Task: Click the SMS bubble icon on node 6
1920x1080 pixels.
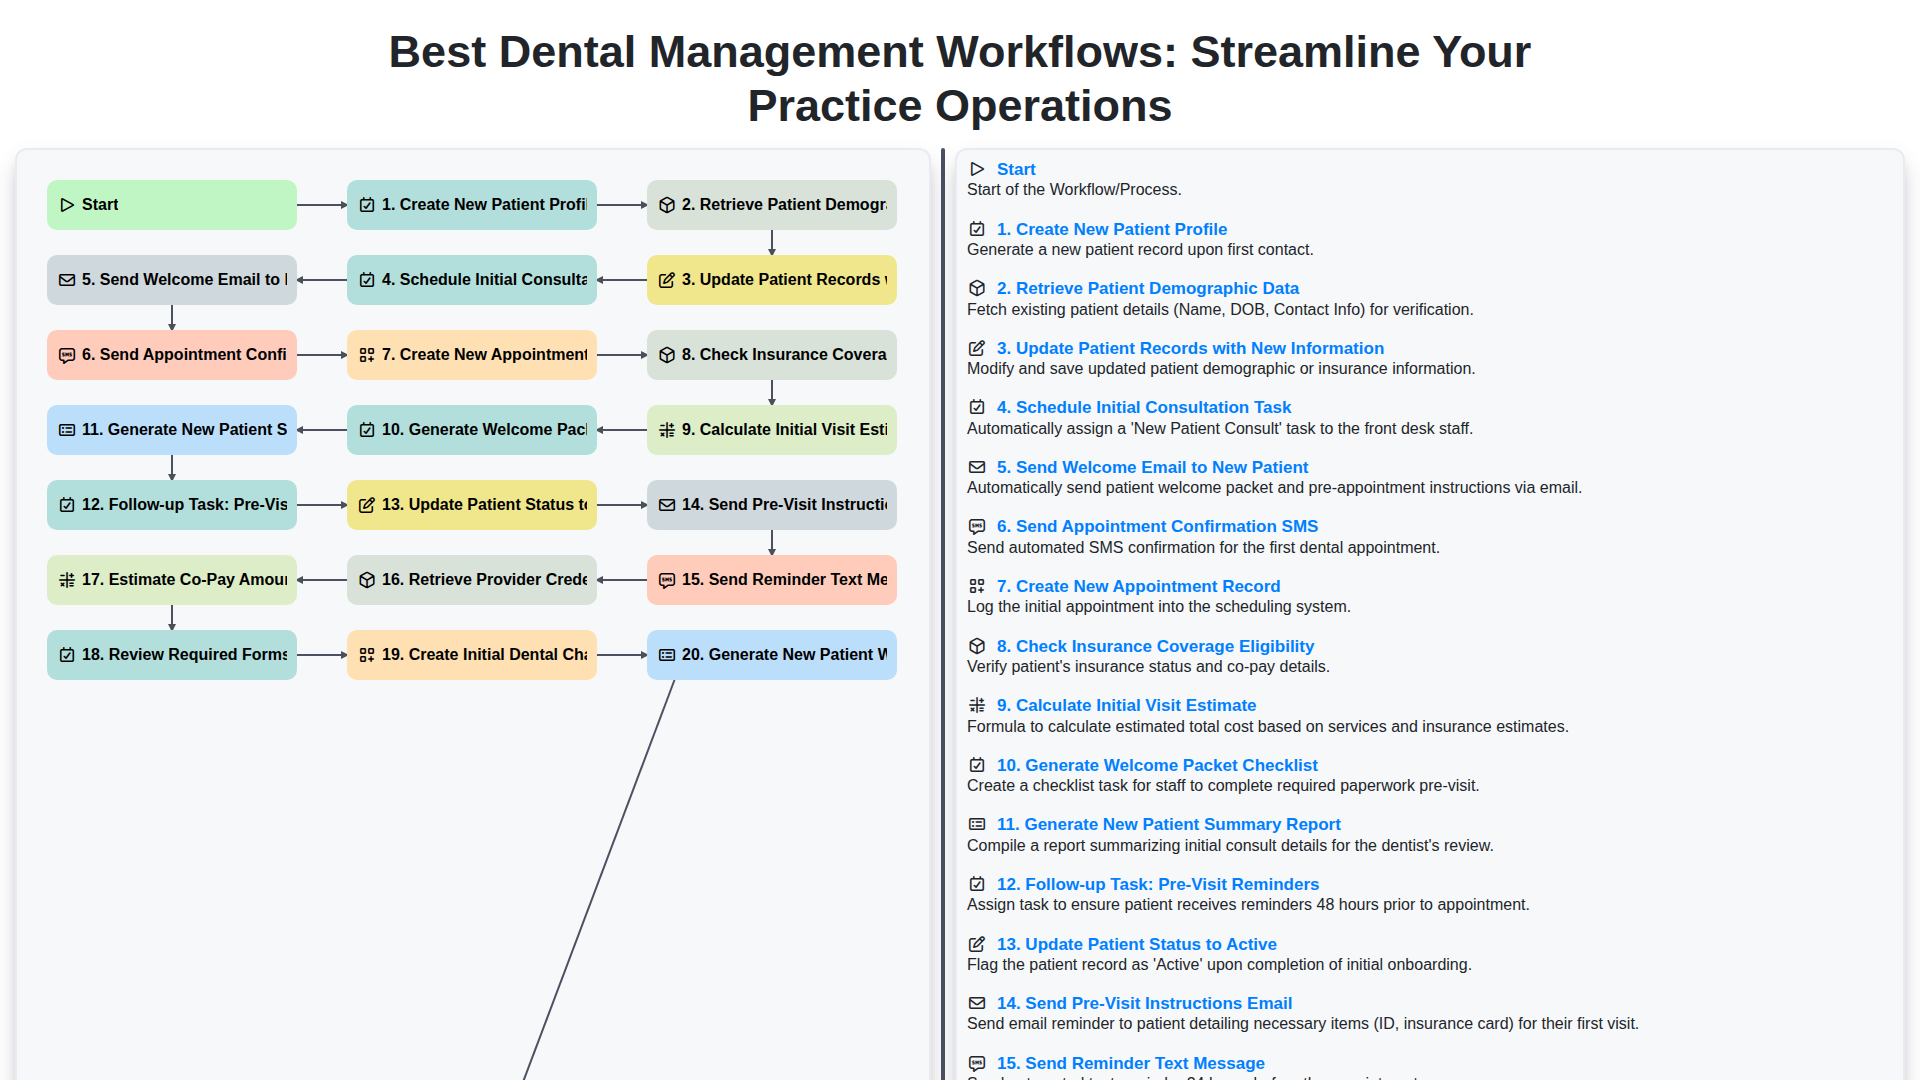Action: pos(67,355)
